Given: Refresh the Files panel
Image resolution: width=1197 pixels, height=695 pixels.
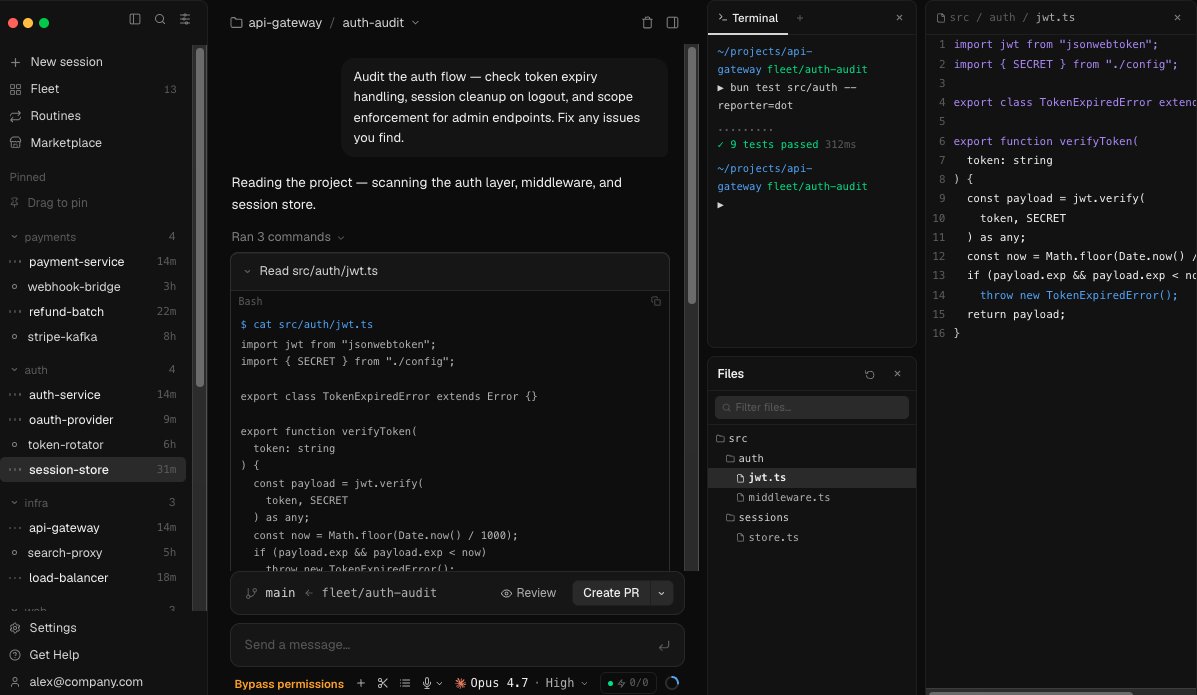Looking at the screenshot, I should click(x=870, y=374).
